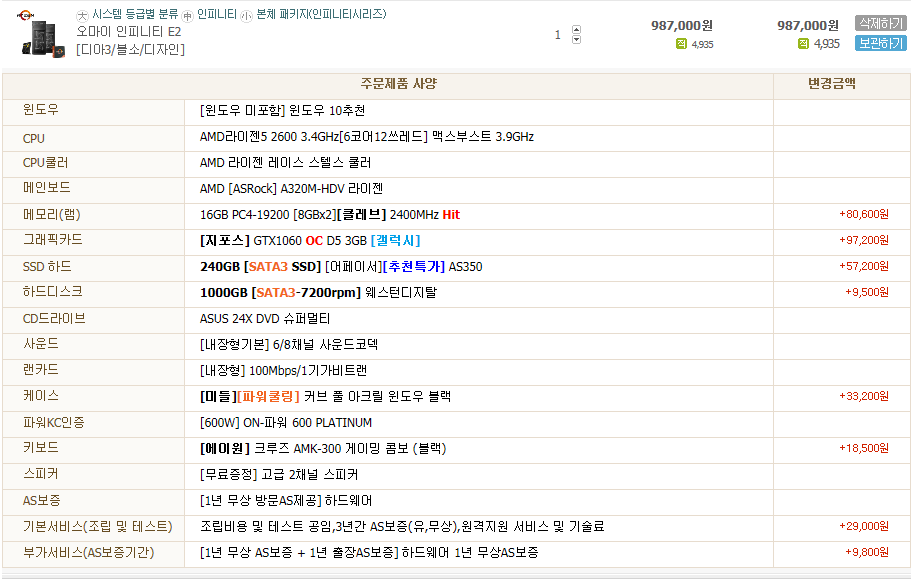Open 본체 패키지(인피니티시리즈) category link
The width and height of the screenshot is (913, 581).
point(321,14)
